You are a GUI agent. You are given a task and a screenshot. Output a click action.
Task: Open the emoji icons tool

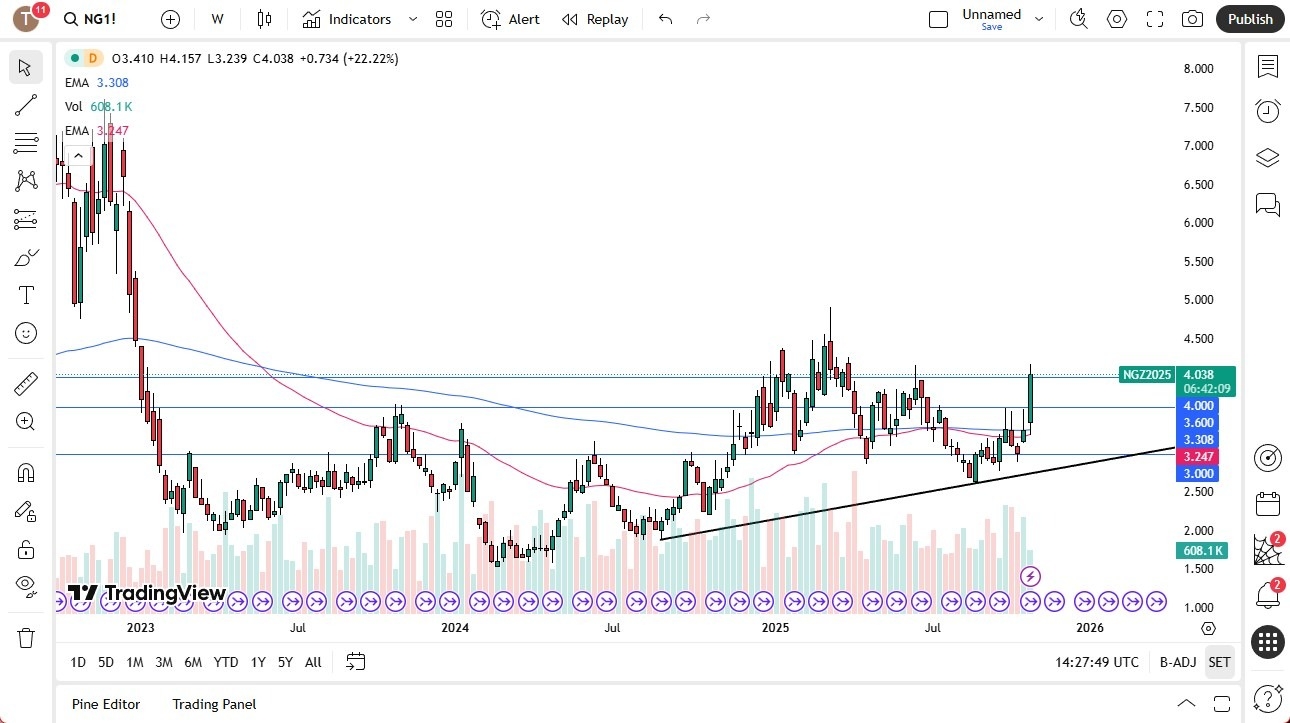point(26,333)
